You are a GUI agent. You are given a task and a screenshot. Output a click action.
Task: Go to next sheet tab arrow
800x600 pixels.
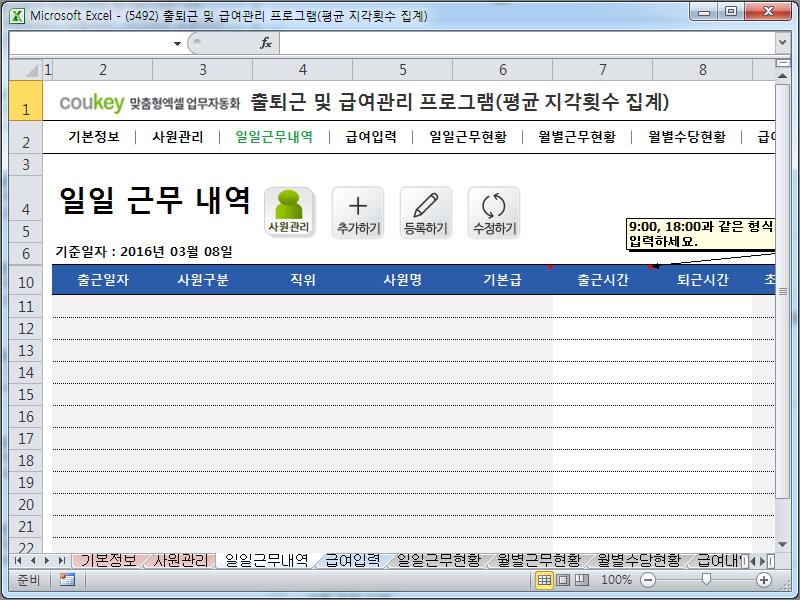tap(47, 561)
